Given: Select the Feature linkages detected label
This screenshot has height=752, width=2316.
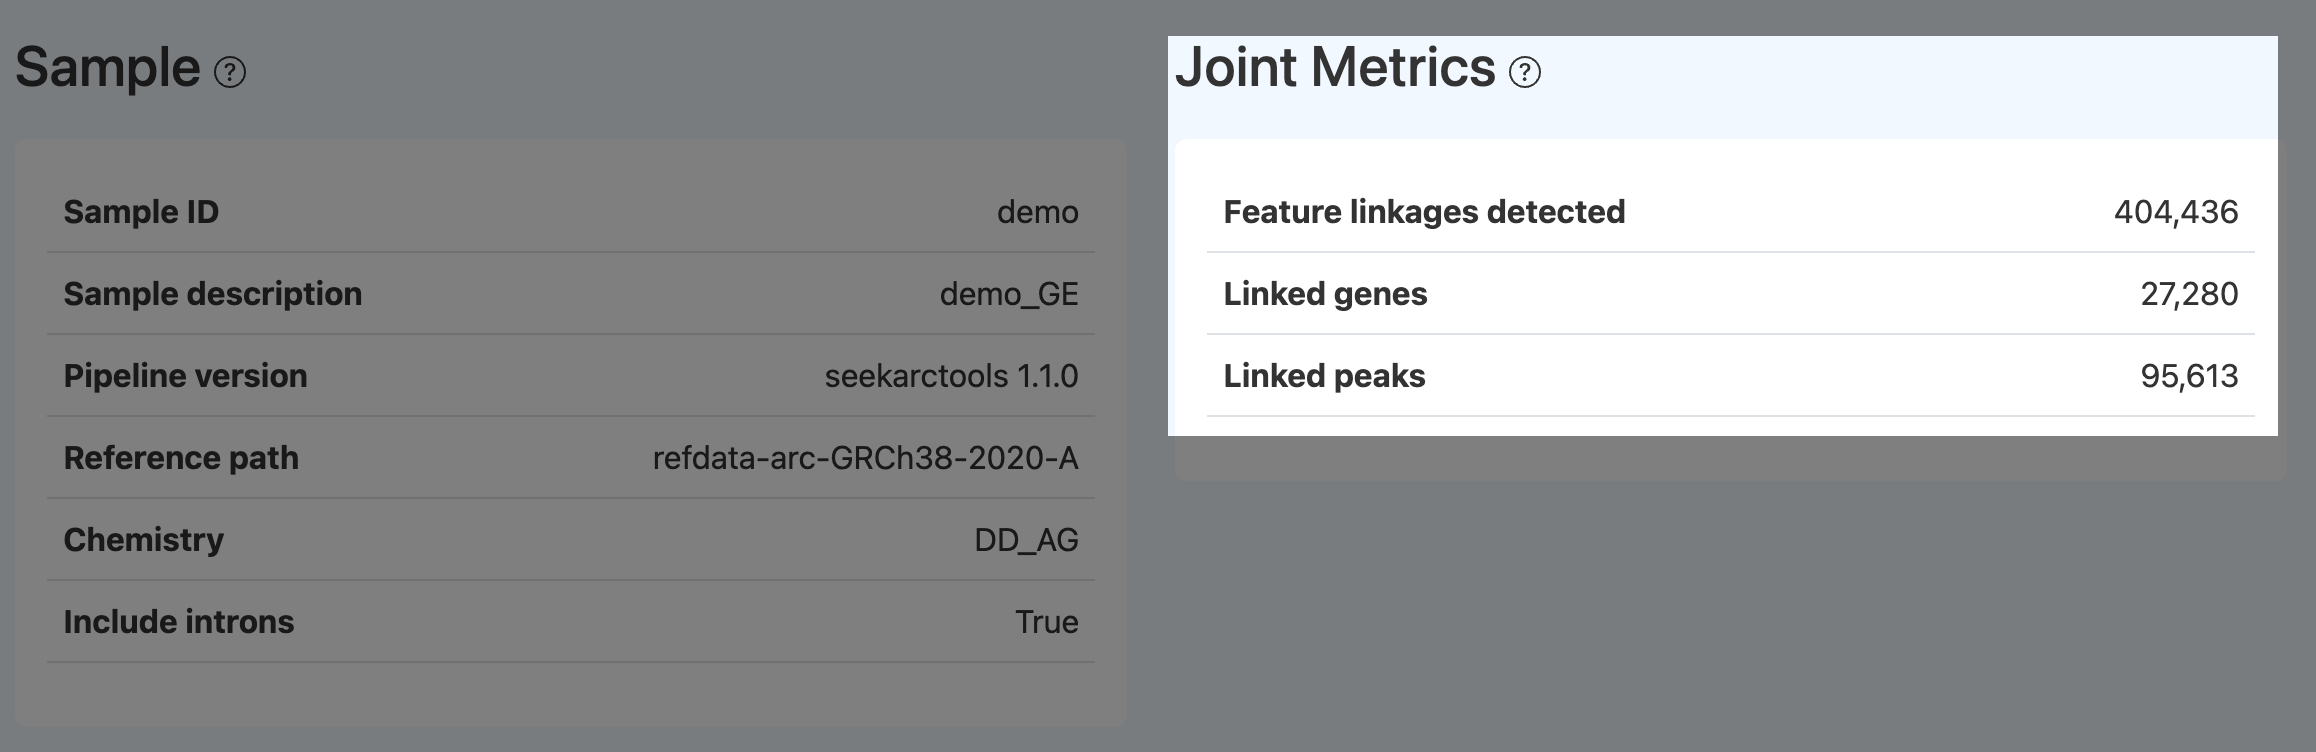Looking at the screenshot, I should pos(1424,212).
